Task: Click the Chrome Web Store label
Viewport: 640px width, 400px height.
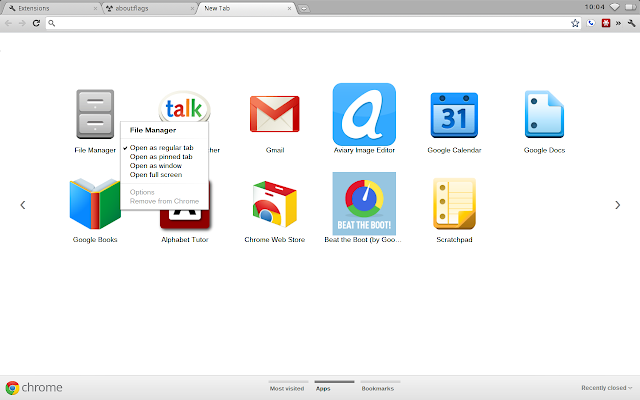Action: point(275,240)
